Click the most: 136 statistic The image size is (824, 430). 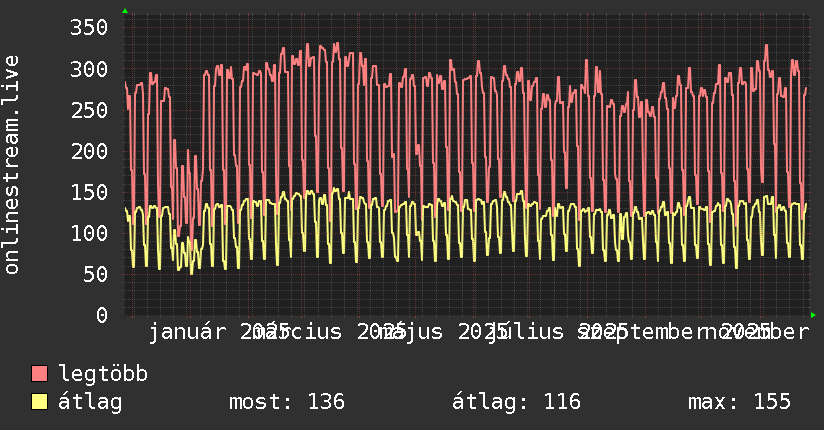(287, 402)
